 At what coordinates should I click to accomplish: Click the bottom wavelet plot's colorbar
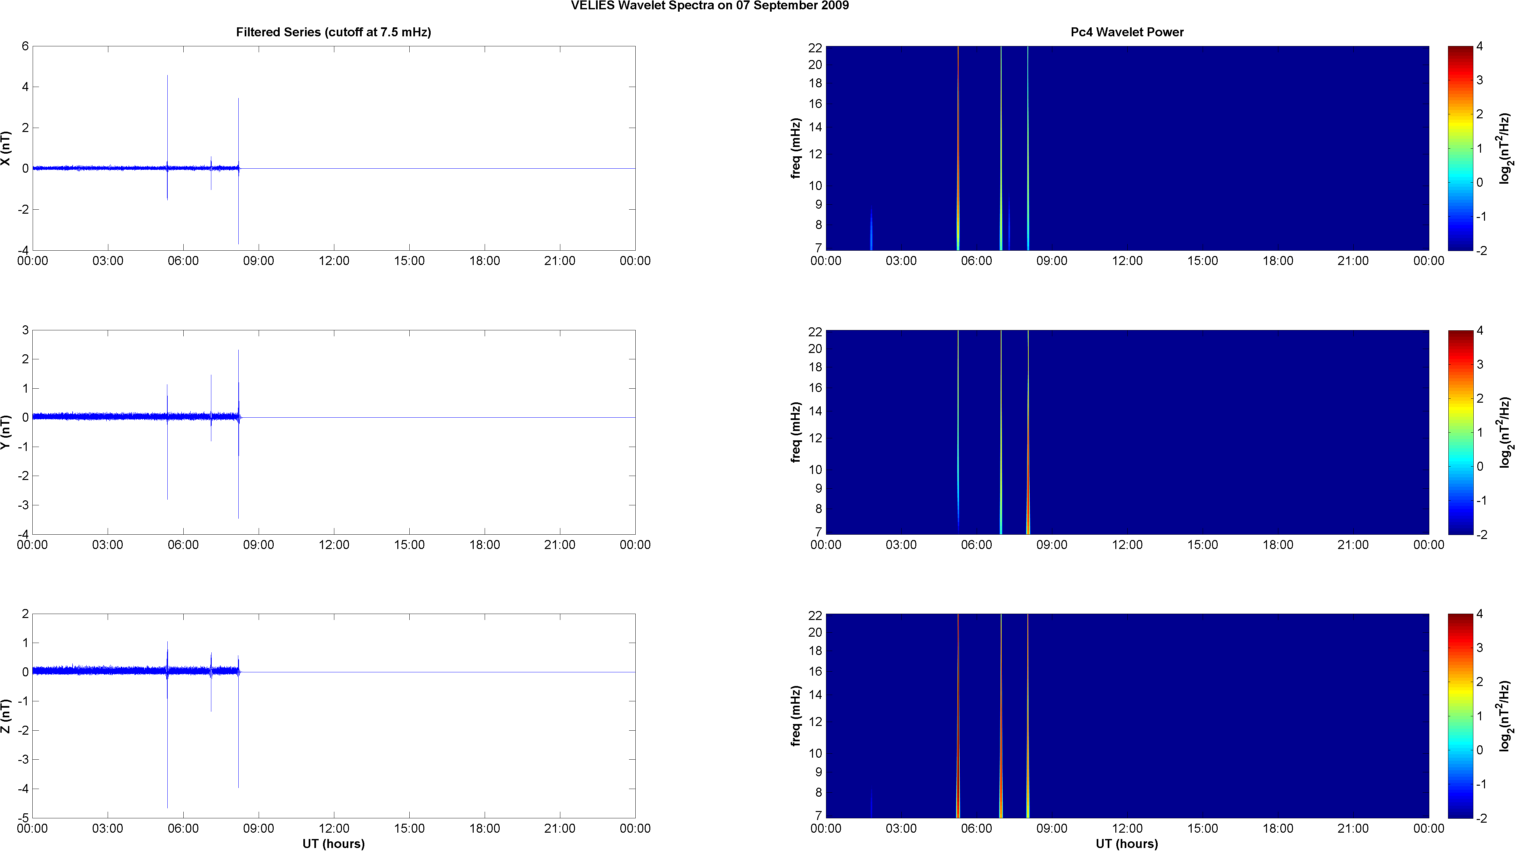click(1460, 716)
